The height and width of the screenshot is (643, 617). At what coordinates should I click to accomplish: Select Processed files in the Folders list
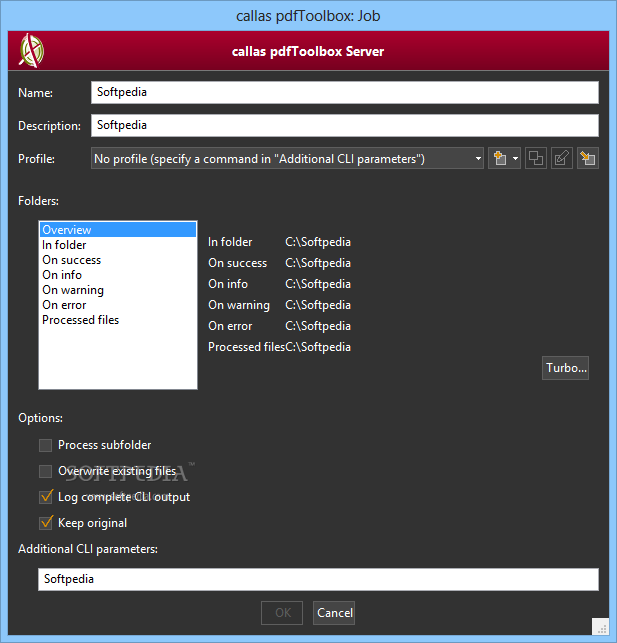[x=118, y=320]
